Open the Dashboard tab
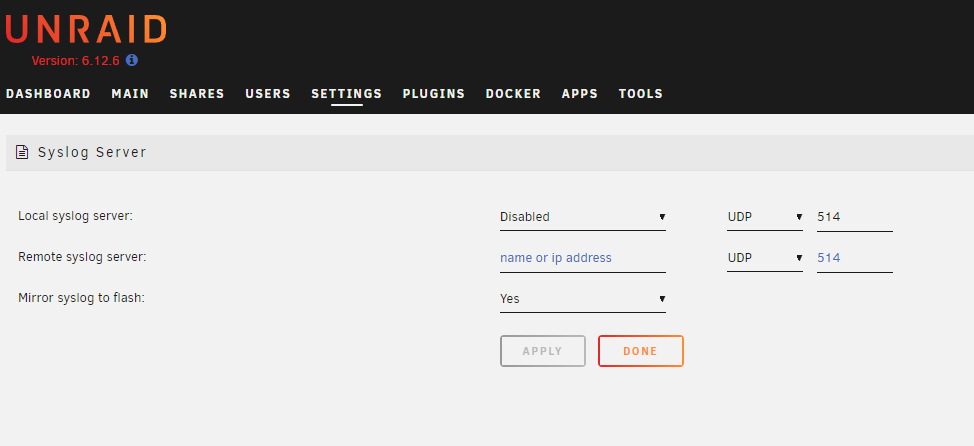 tap(48, 94)
